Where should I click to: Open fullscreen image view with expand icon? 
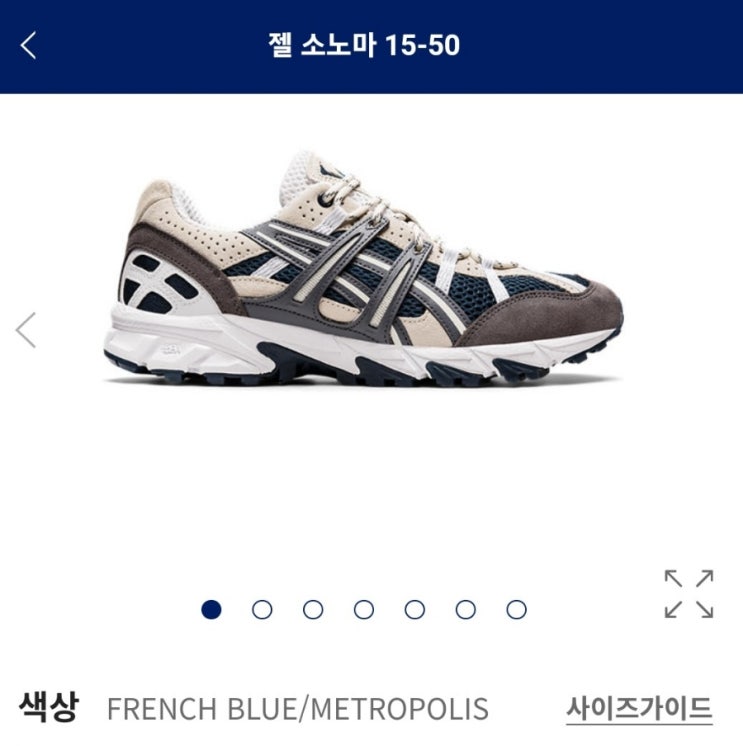(688, 593)
